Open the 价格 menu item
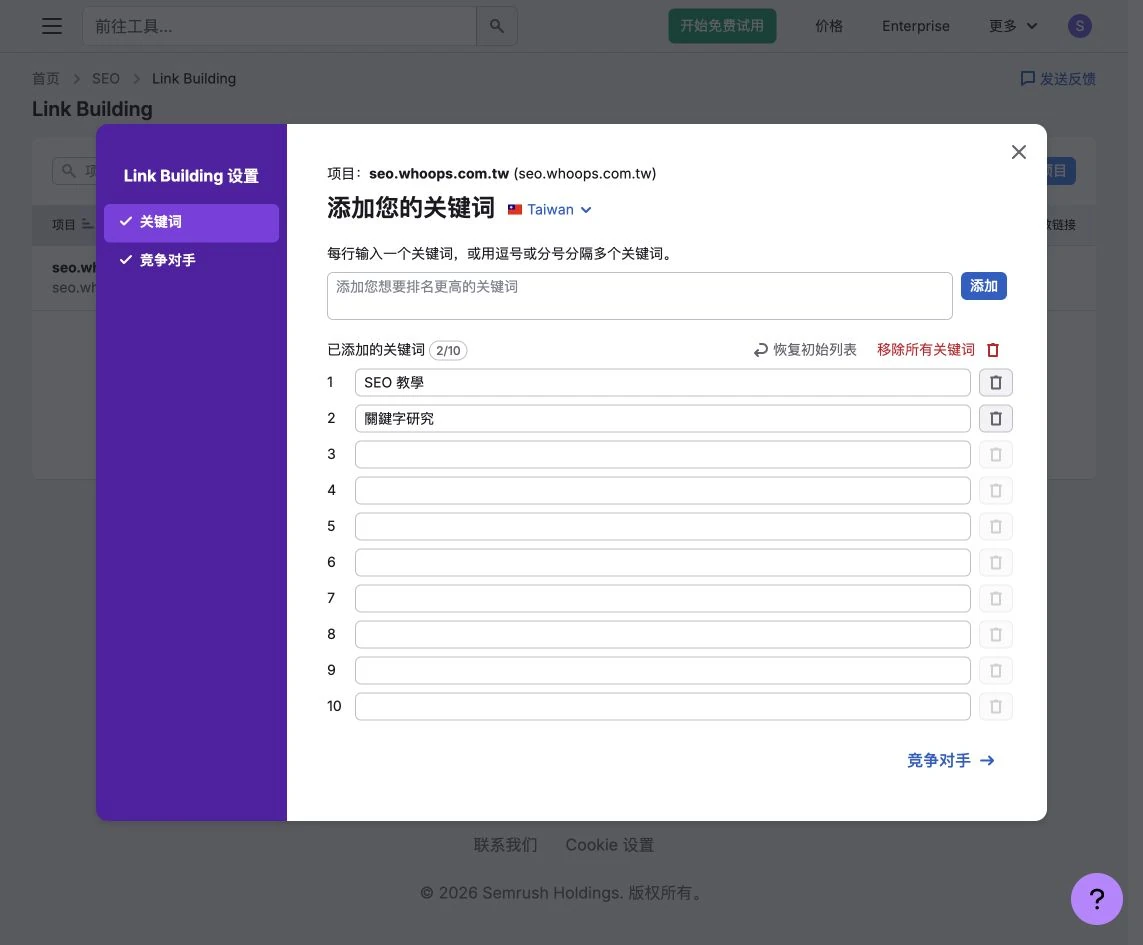The width and height of the screenshot is (1143, 945). click(829, 26)
